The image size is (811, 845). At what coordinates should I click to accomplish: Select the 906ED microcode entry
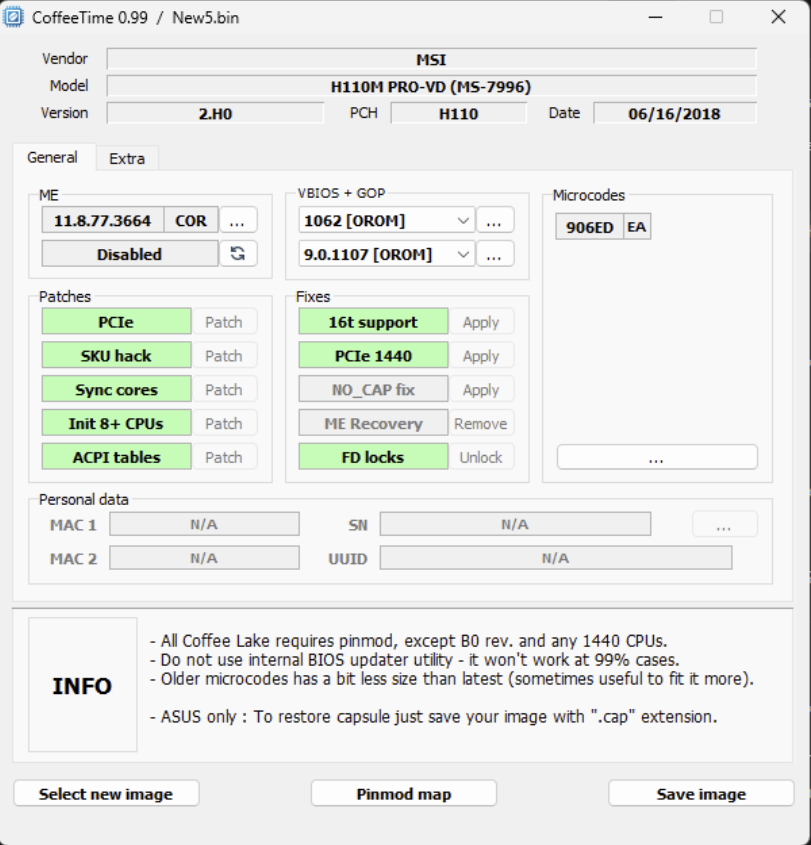589,227
